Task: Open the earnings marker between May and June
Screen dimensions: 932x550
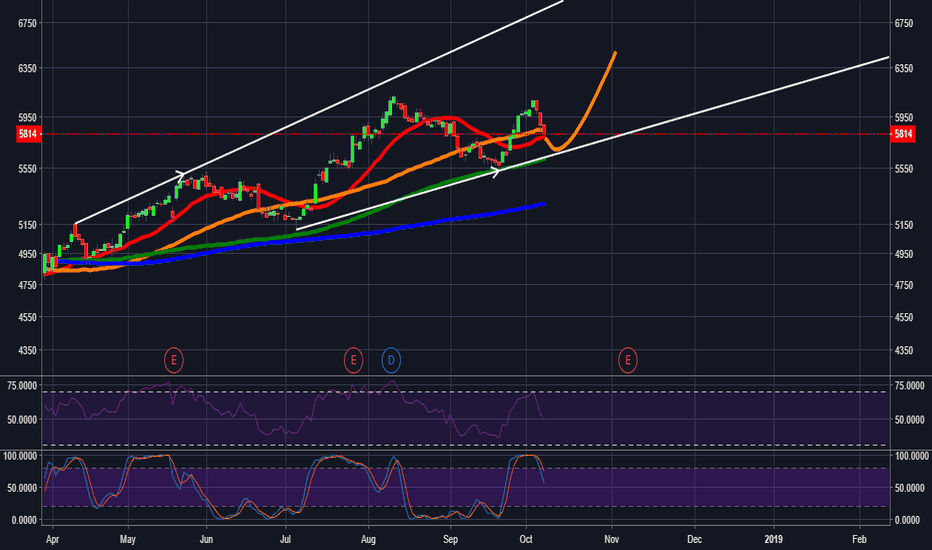Action: (x=174, y=360)
